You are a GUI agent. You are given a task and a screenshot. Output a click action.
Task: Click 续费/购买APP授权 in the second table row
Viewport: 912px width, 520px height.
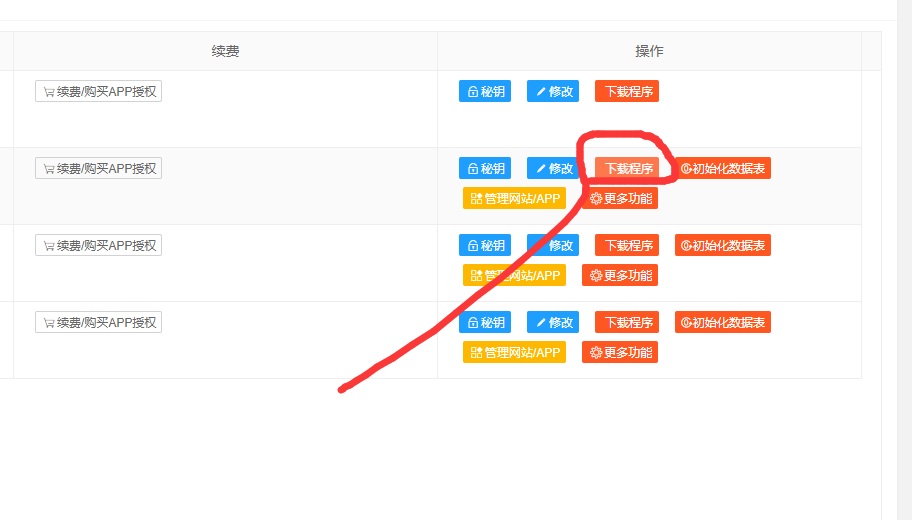click(98, 168)
